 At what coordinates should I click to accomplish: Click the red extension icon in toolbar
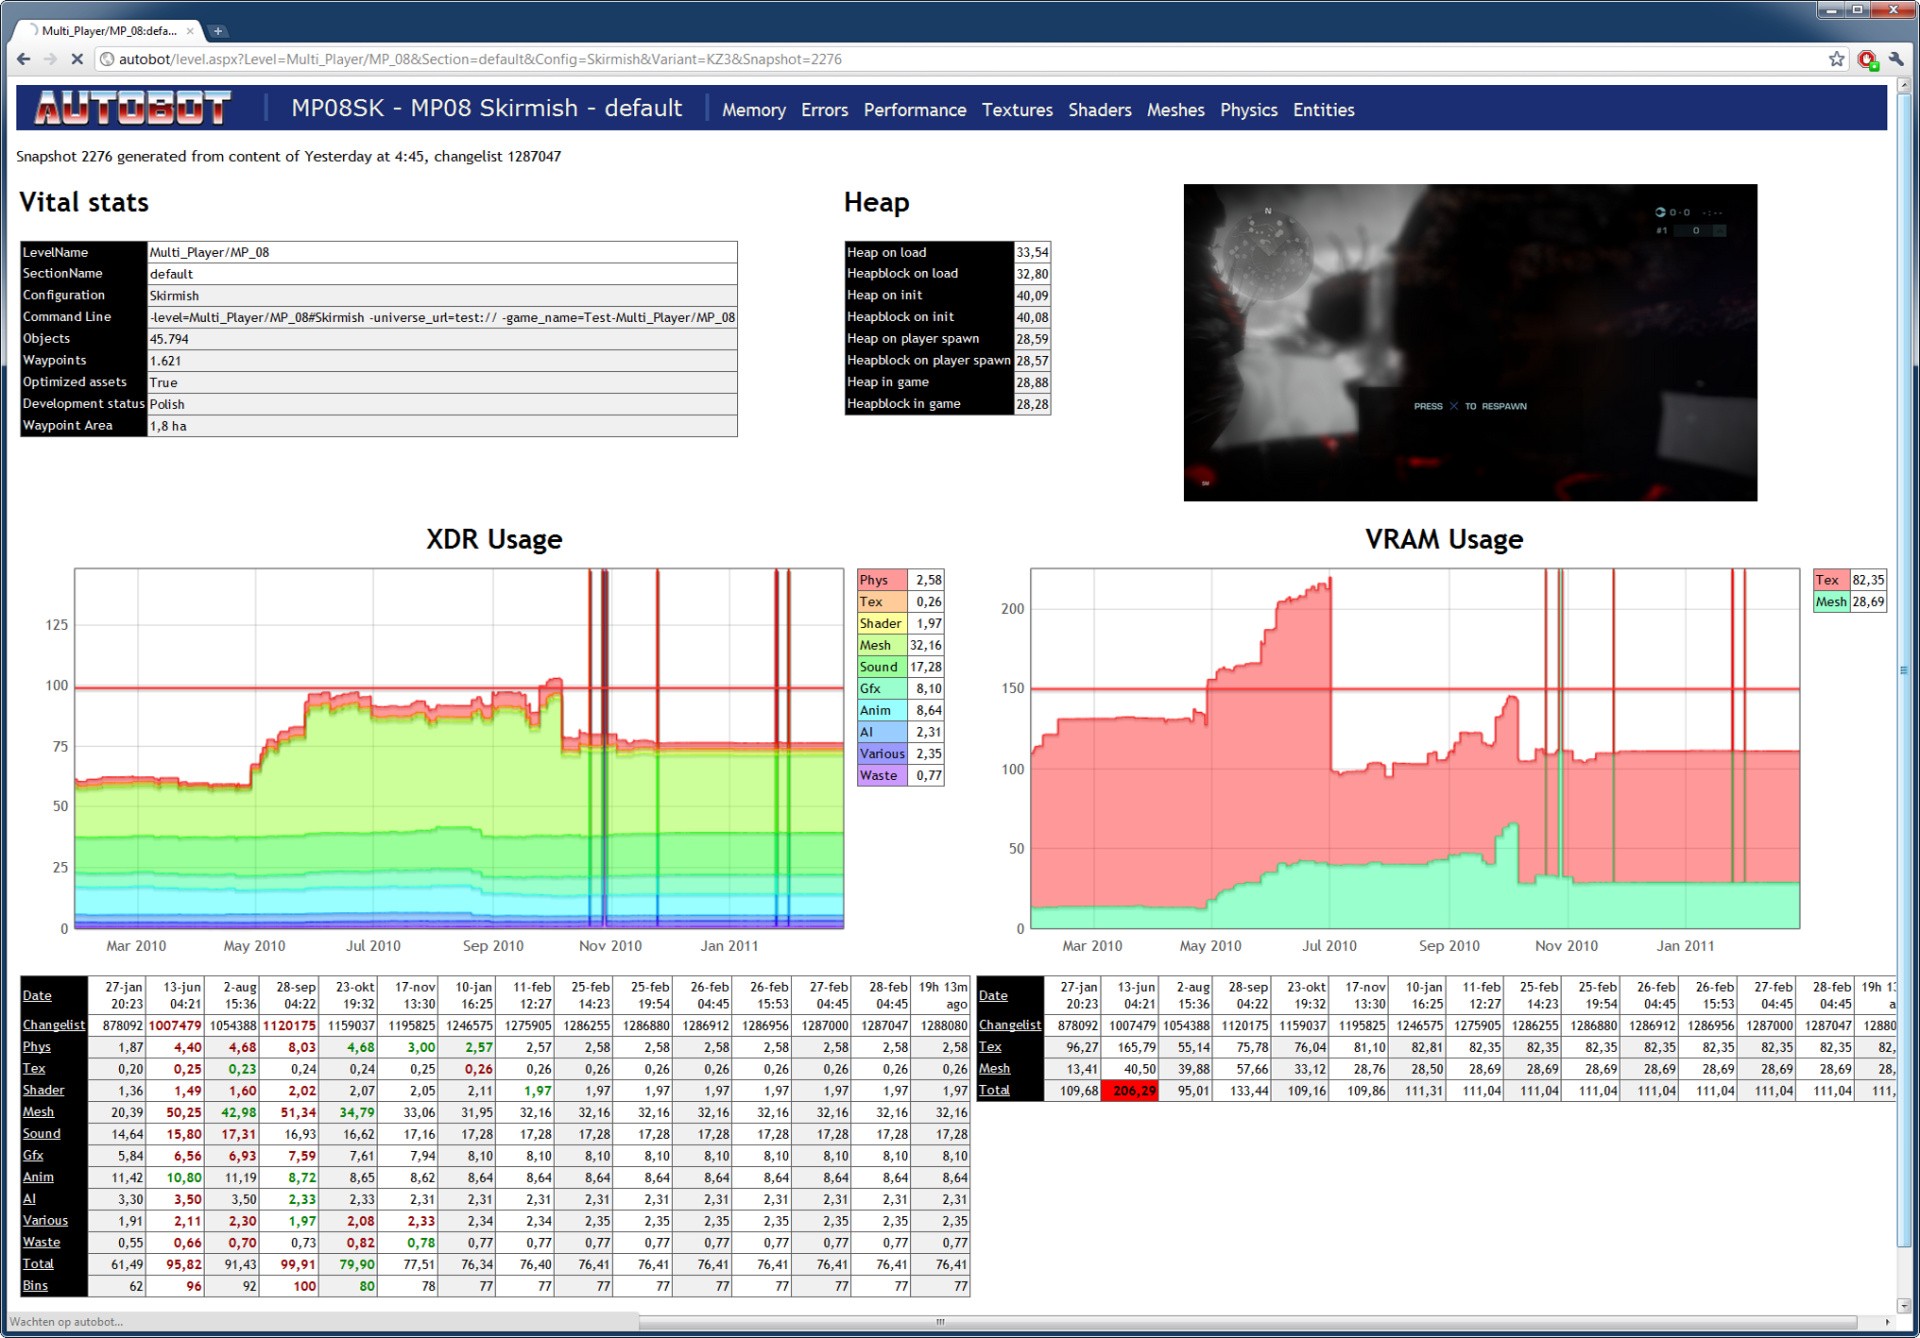tap(1866, 60)
